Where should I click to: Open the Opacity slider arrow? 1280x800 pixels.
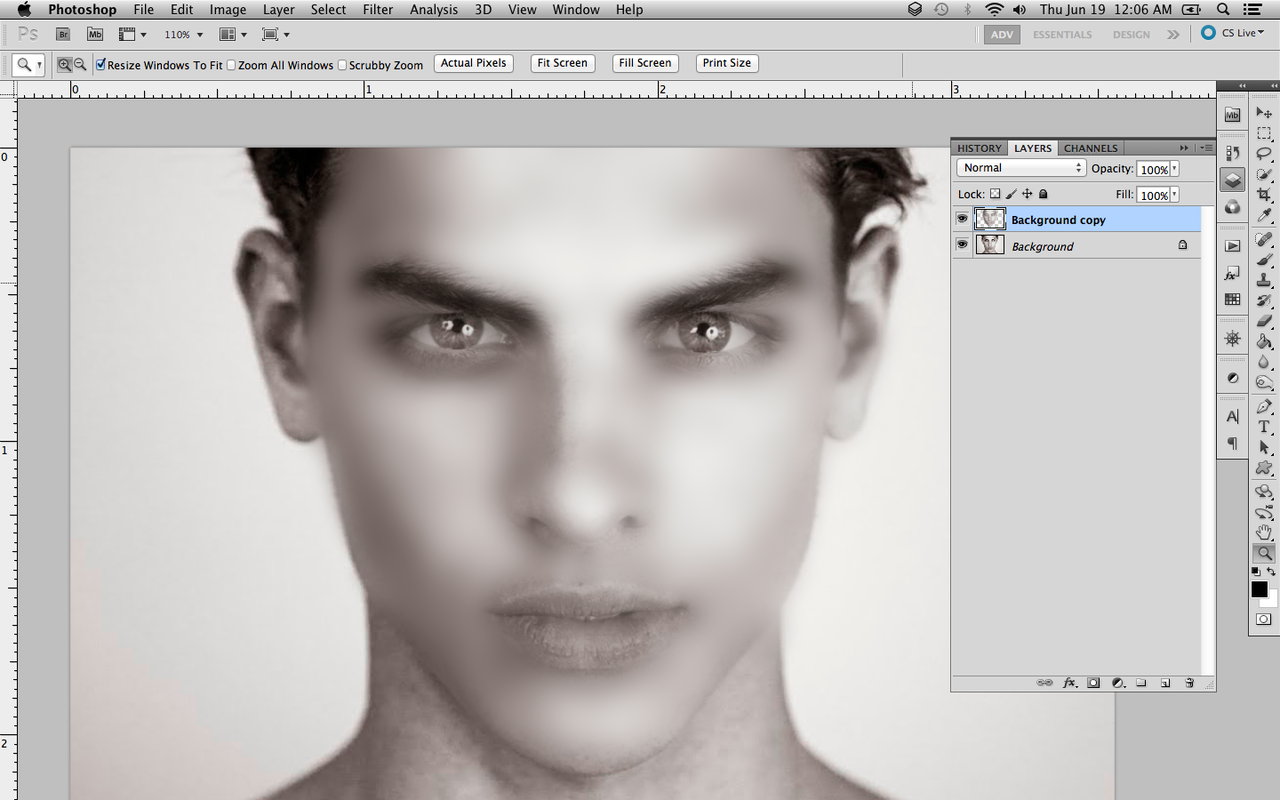1174,169
